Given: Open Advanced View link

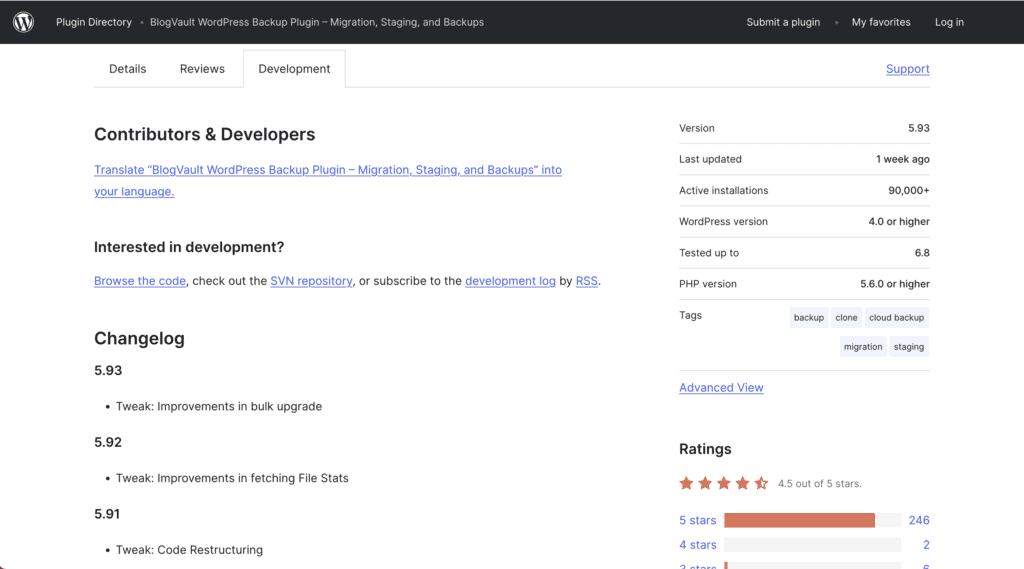Looking at the screenshot, I should click(x=721, y=387).
